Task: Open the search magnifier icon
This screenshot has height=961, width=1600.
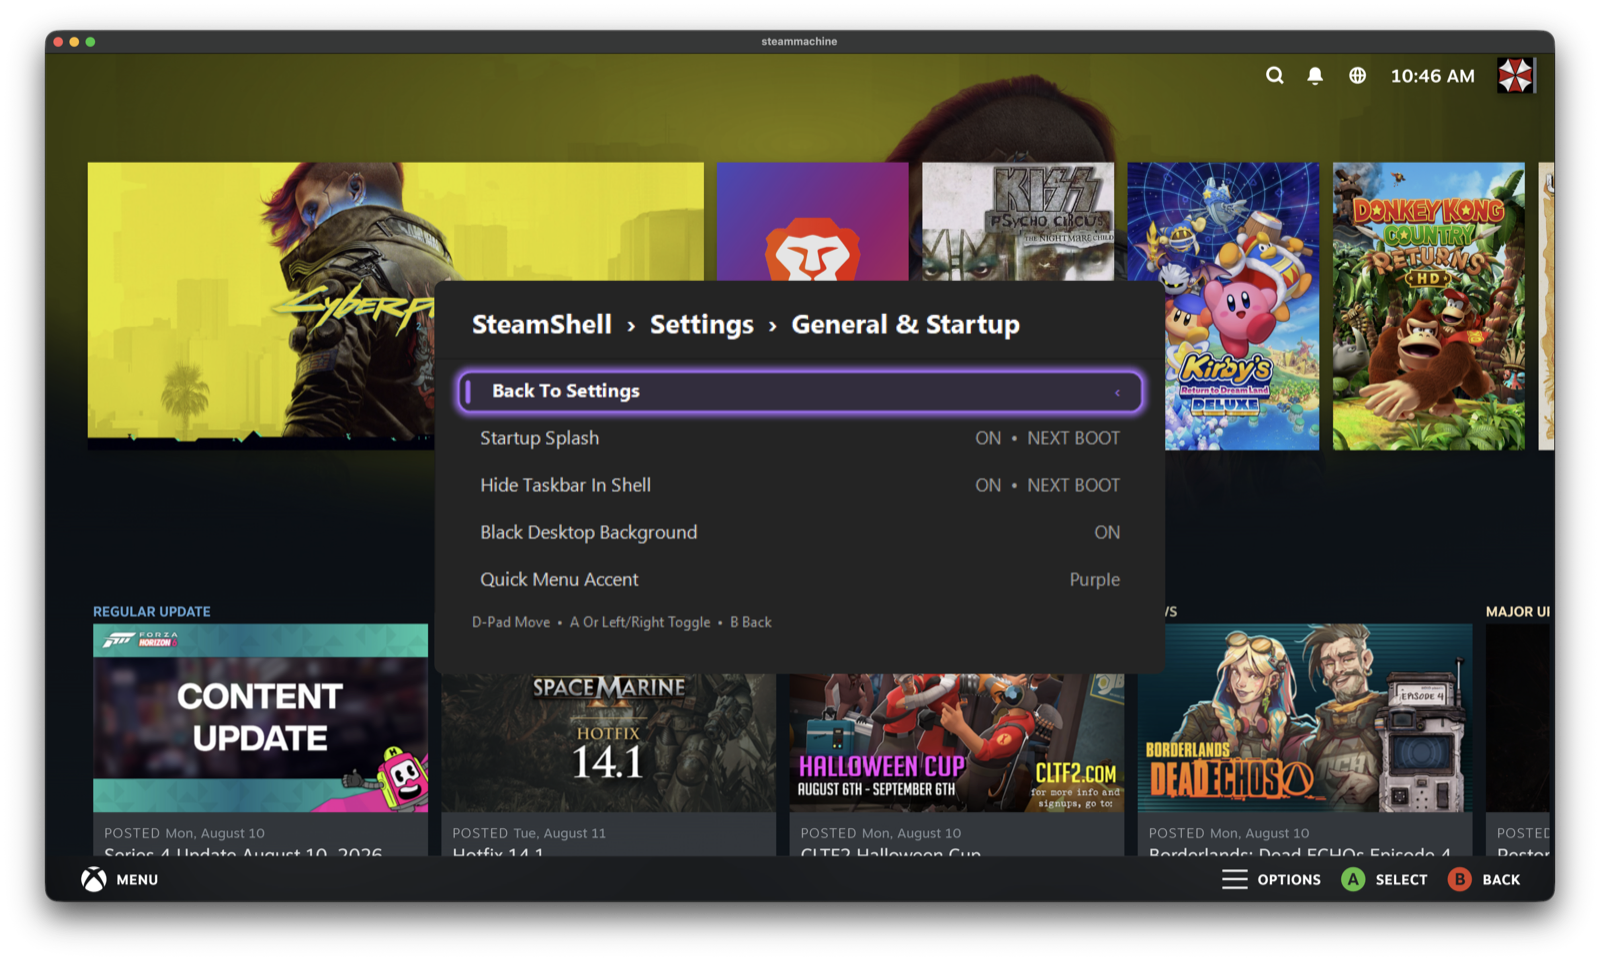Action: tap(1274, 76)
